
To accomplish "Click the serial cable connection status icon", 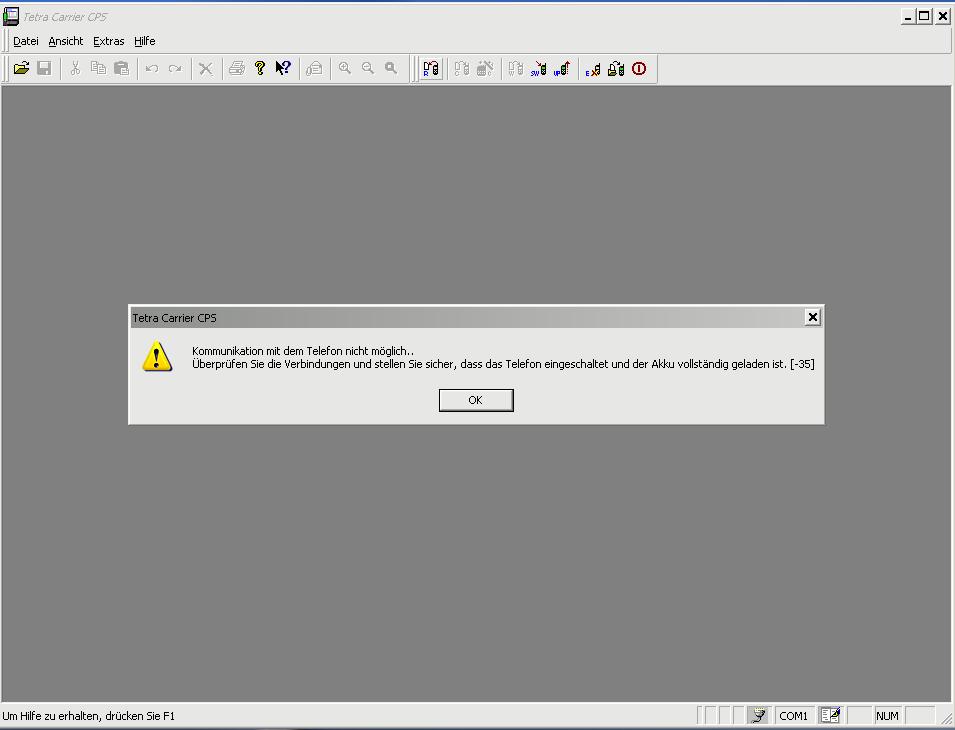I will click(x=759, y=716).
